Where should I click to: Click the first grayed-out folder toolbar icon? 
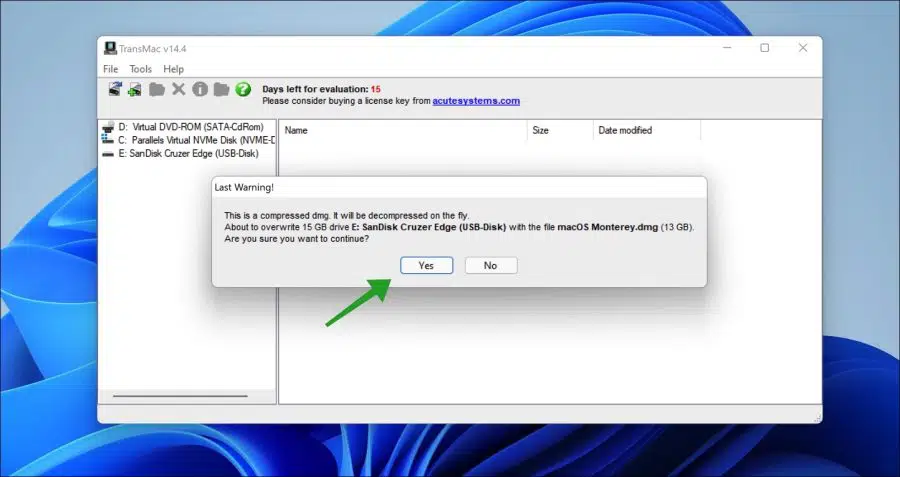click(157, 89)
